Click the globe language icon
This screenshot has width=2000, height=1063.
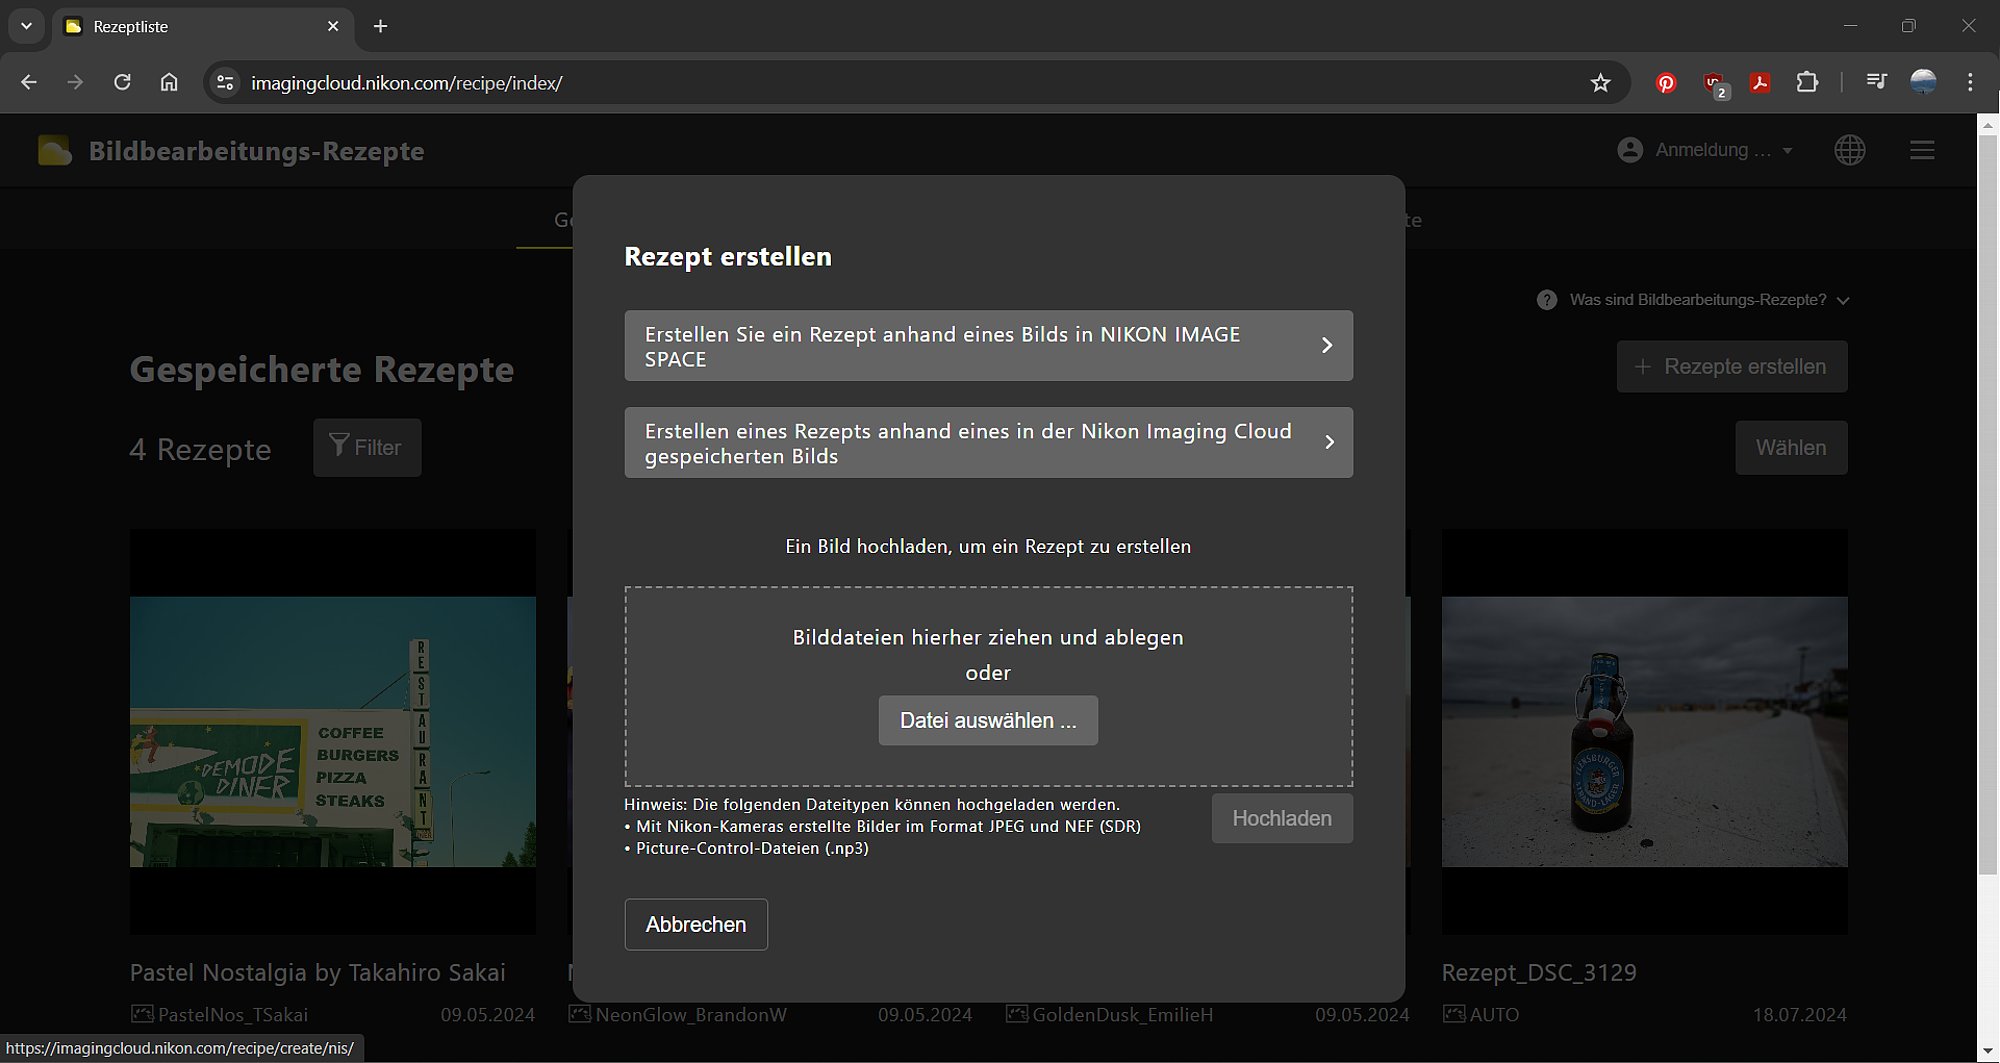tap(1849, 150)
